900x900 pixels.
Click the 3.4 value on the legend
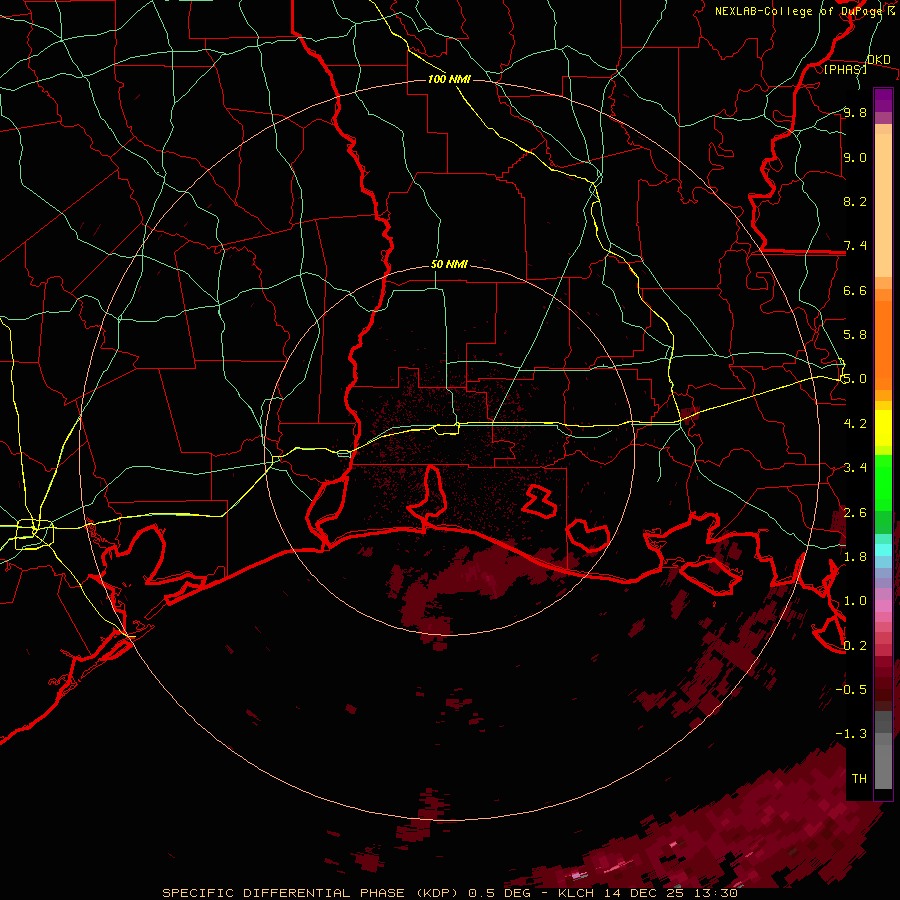(855, 467)
